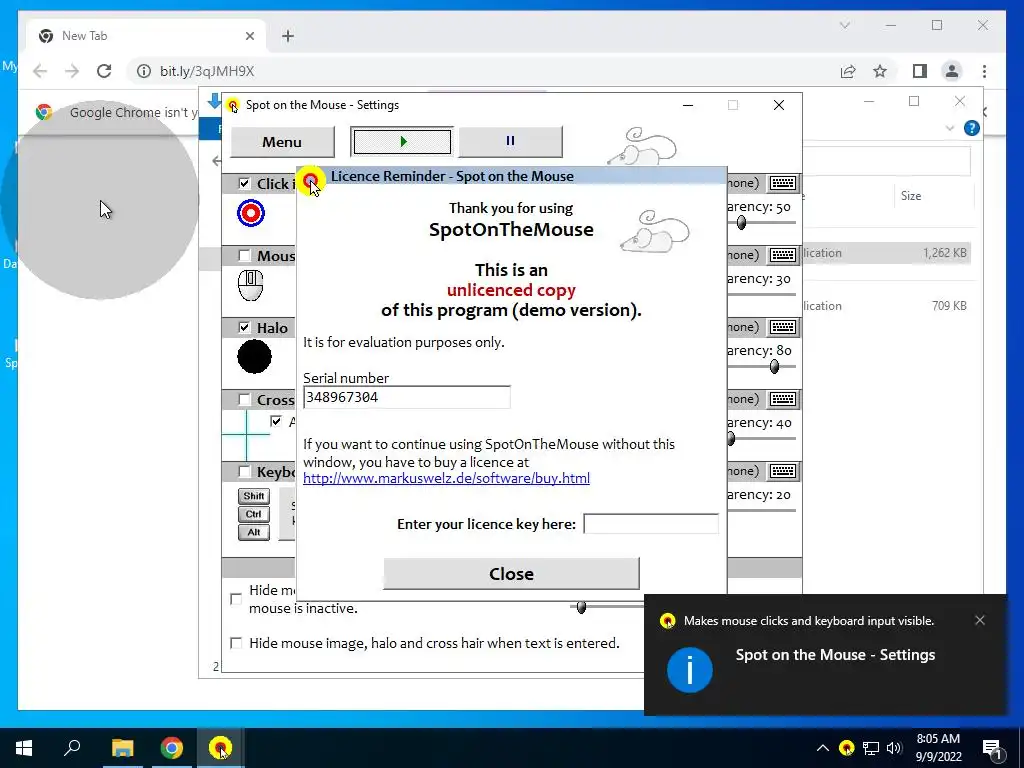The height and width of the screenshot is (768, 1024).
Task: Click the File Explorer help question icon
Action: 972,128
